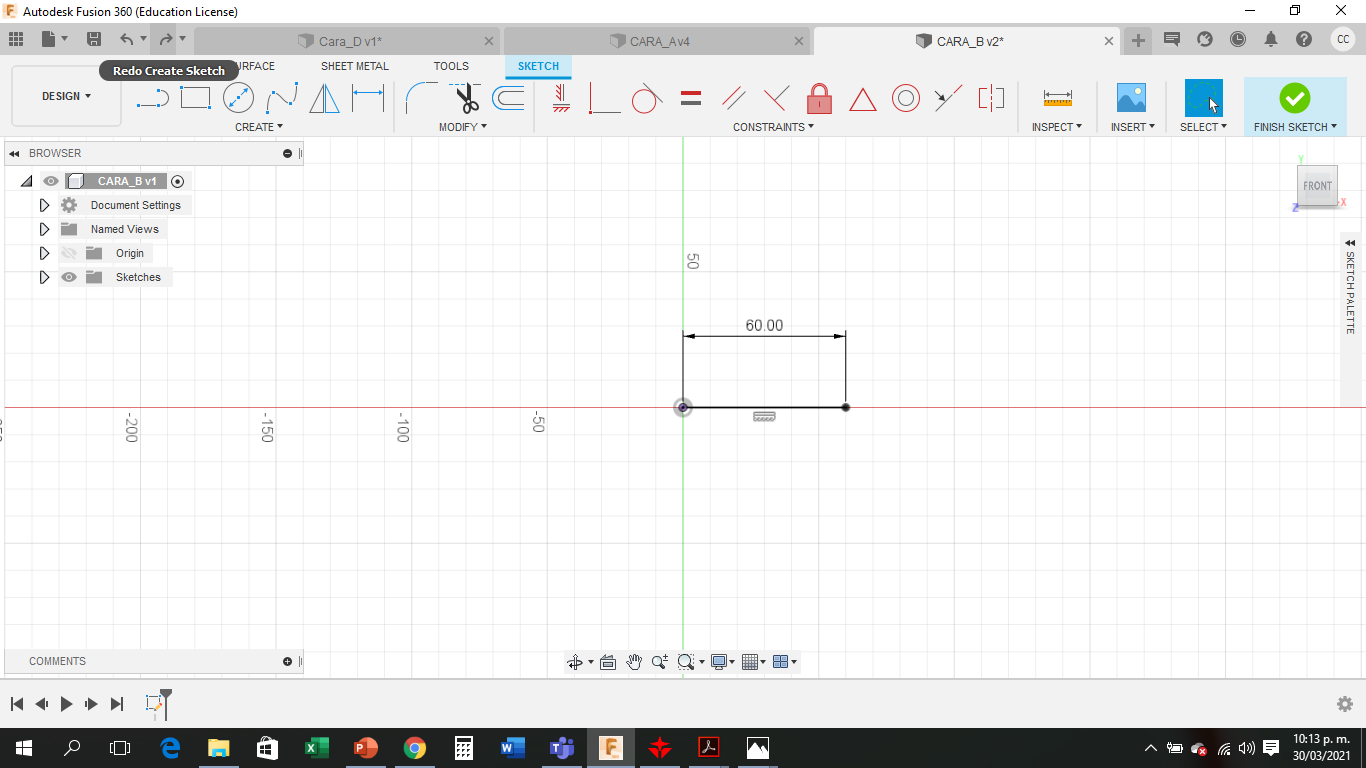This screenshot has width=1366, height=768.
Task: Apply the Fix/Unfix lock constraint
Action: pyautogui.click(x=819, y=98)
